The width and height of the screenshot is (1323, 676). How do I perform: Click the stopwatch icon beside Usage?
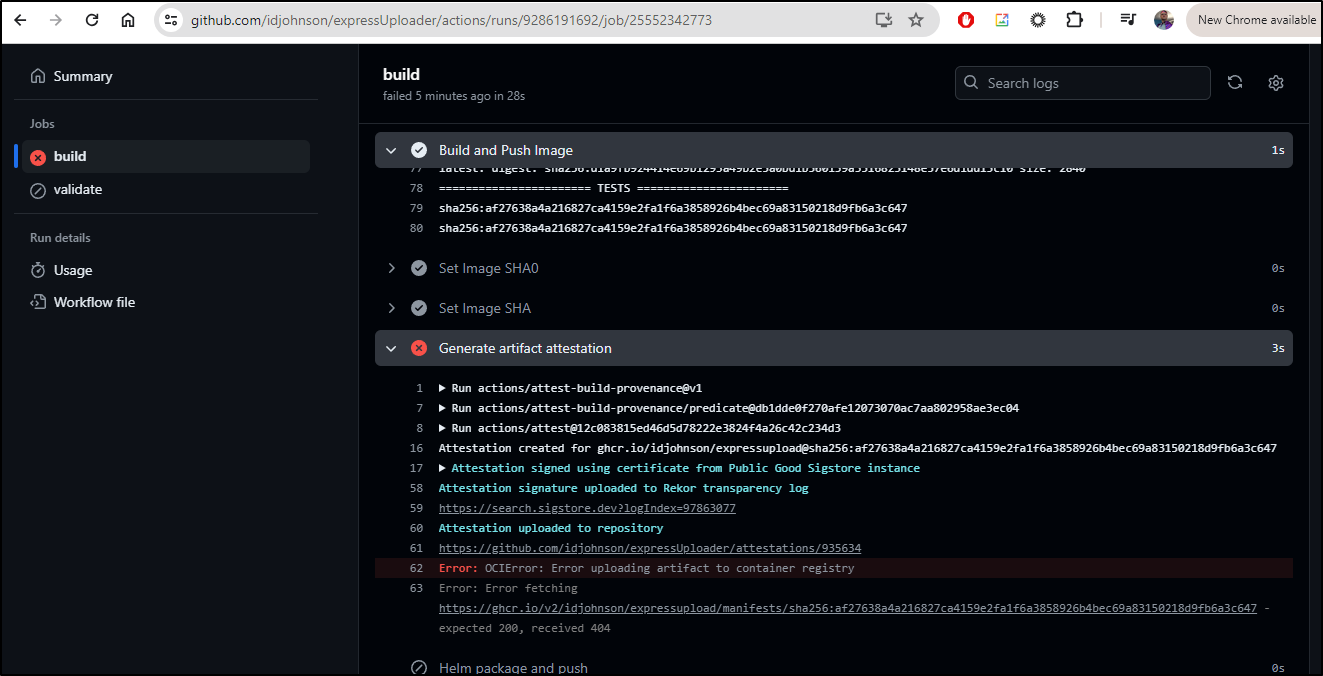38,270
